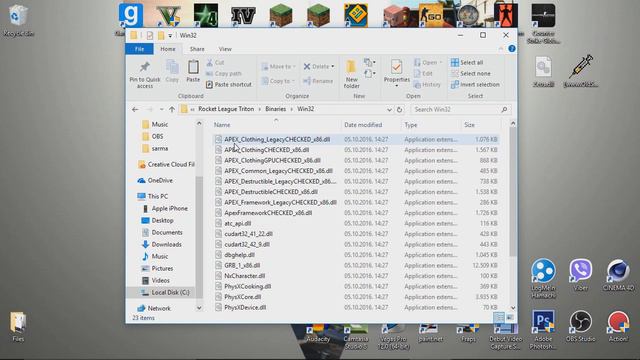Open OBS folder in navigation pane
Screen dimensions: 640x360
[x=157, y=136]
